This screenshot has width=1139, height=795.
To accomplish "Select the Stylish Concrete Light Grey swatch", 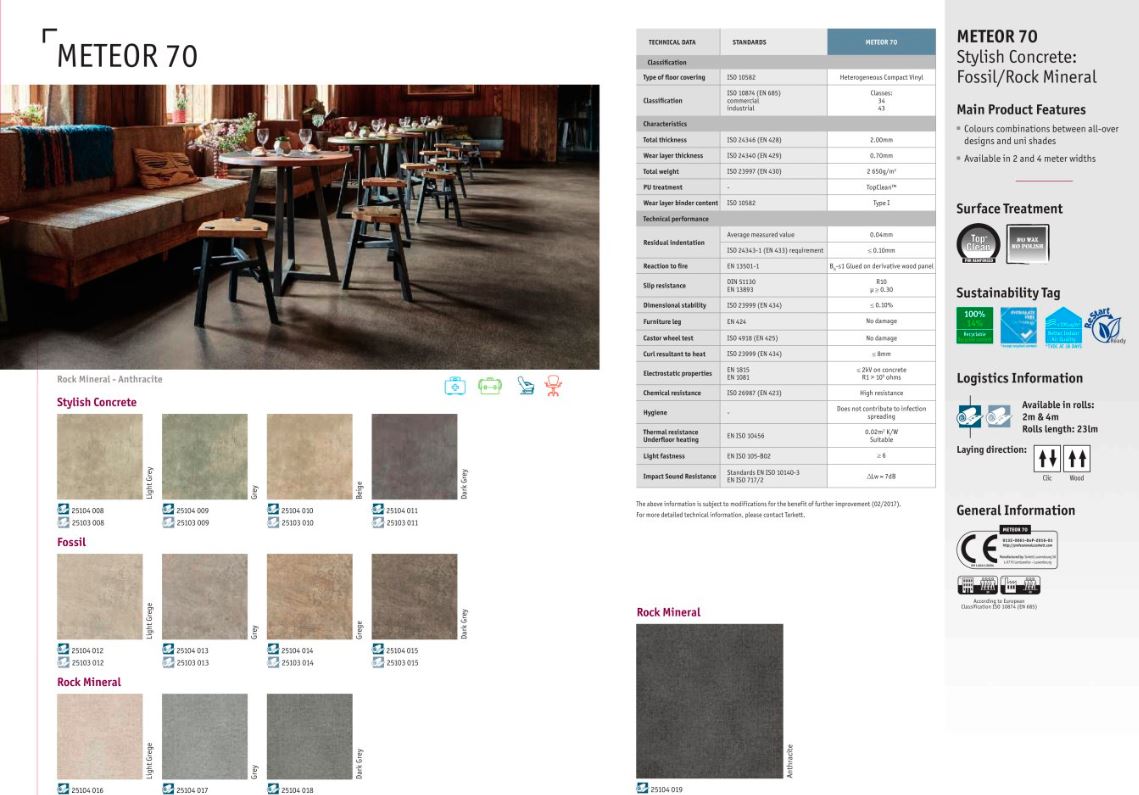I will (x=100, y=456).
